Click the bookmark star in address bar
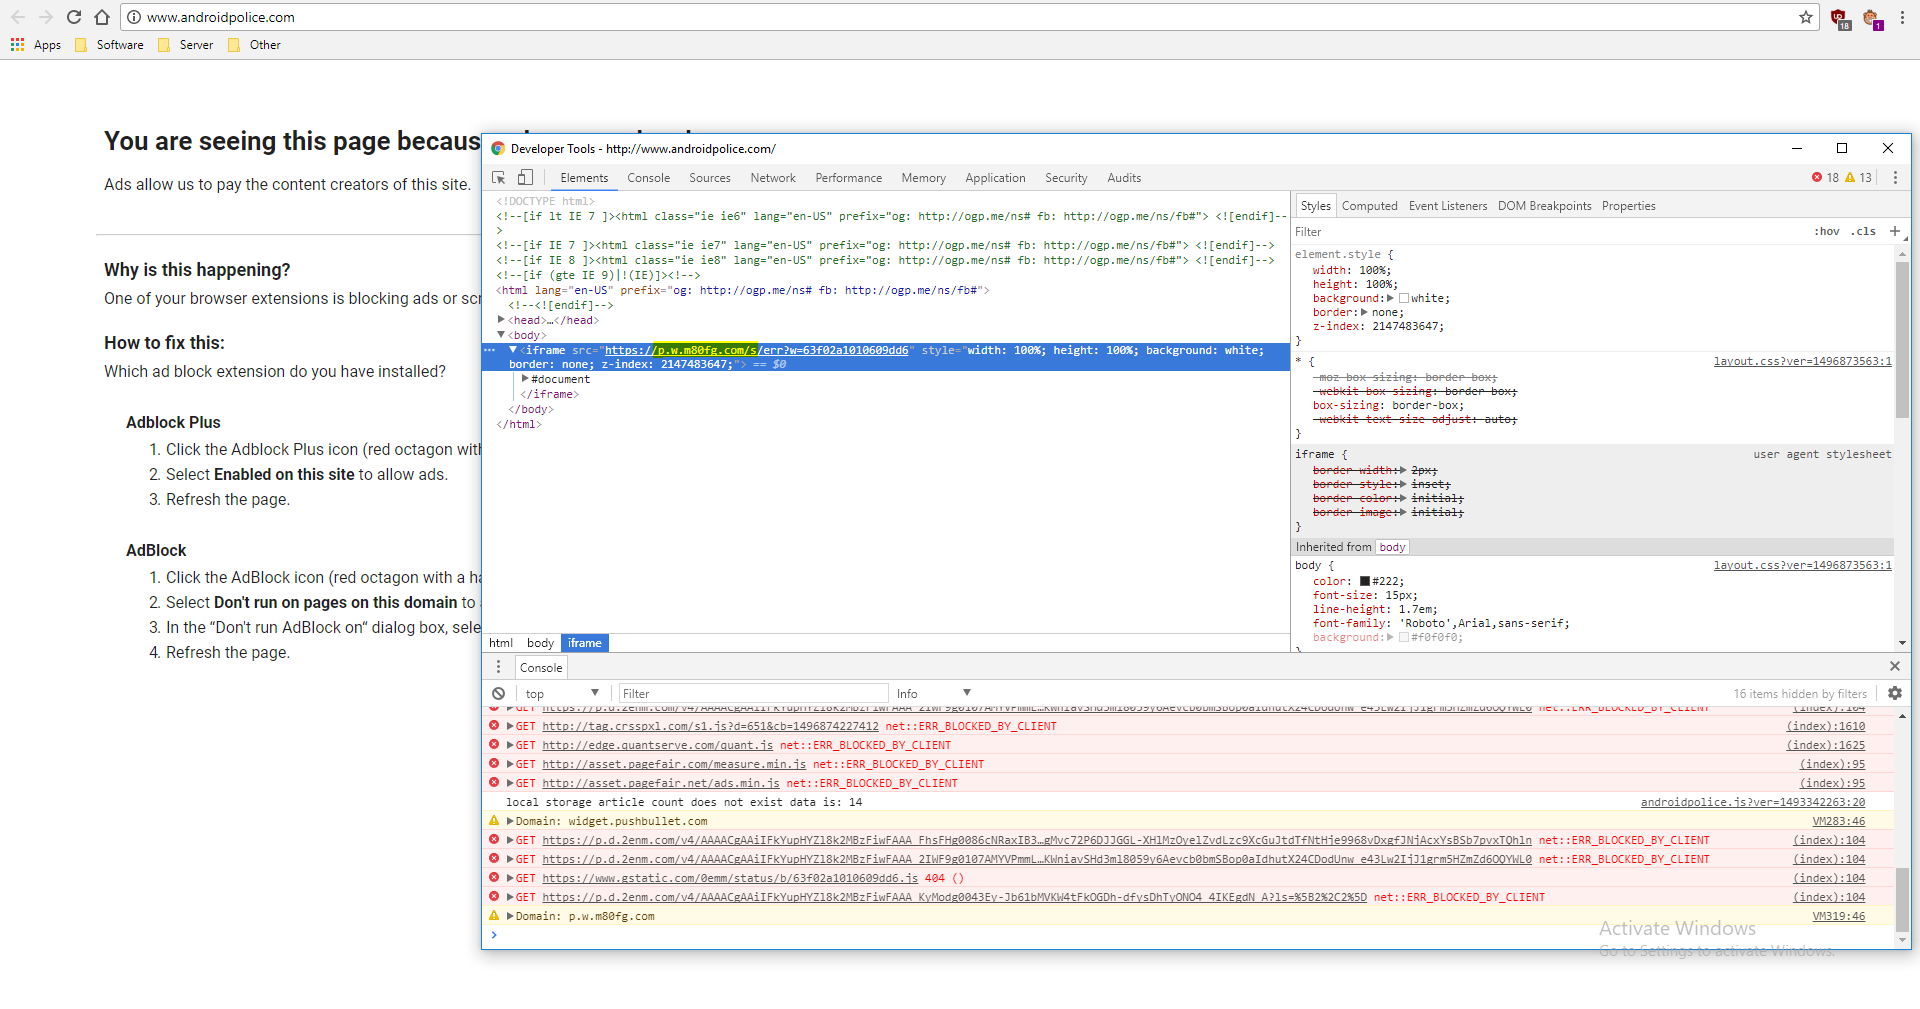 point(1805,17)
